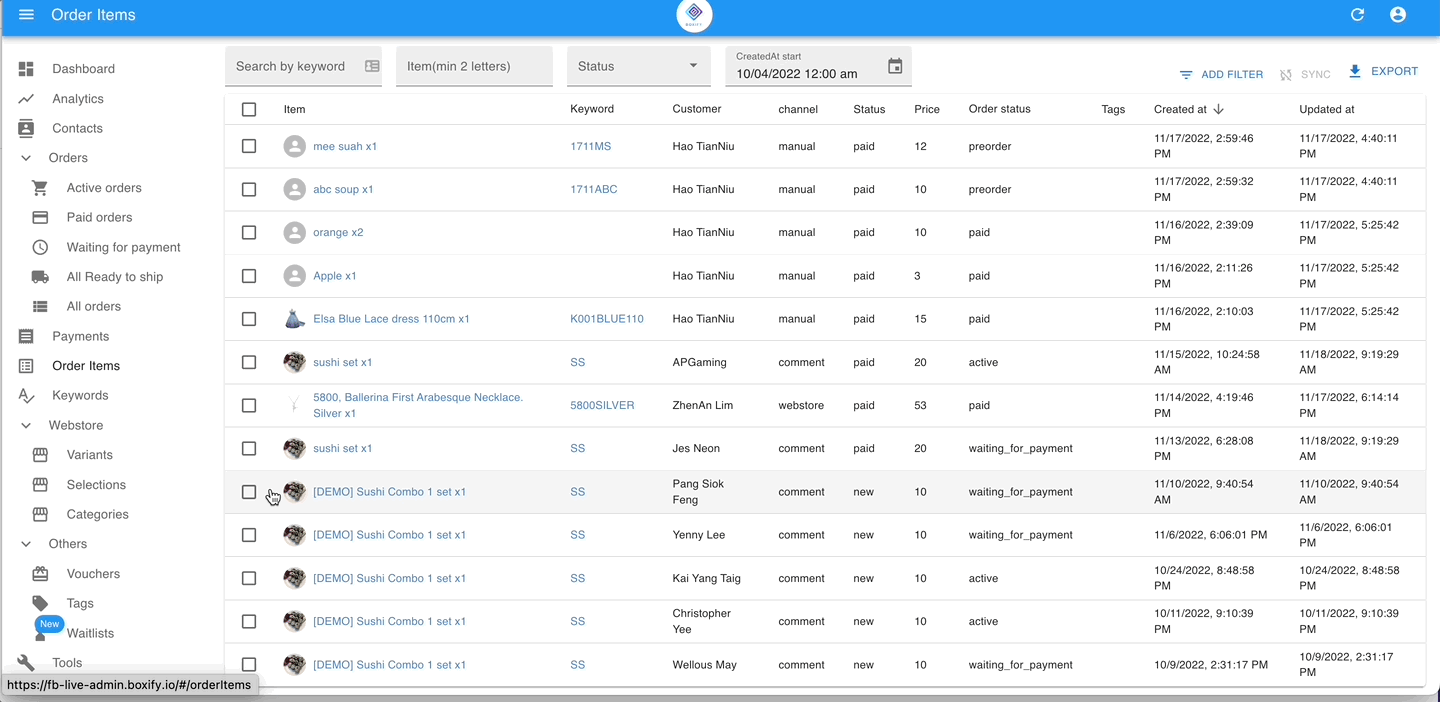
Task: Go to Paid orders in sidebar
Action: click(x=99, y=217)
